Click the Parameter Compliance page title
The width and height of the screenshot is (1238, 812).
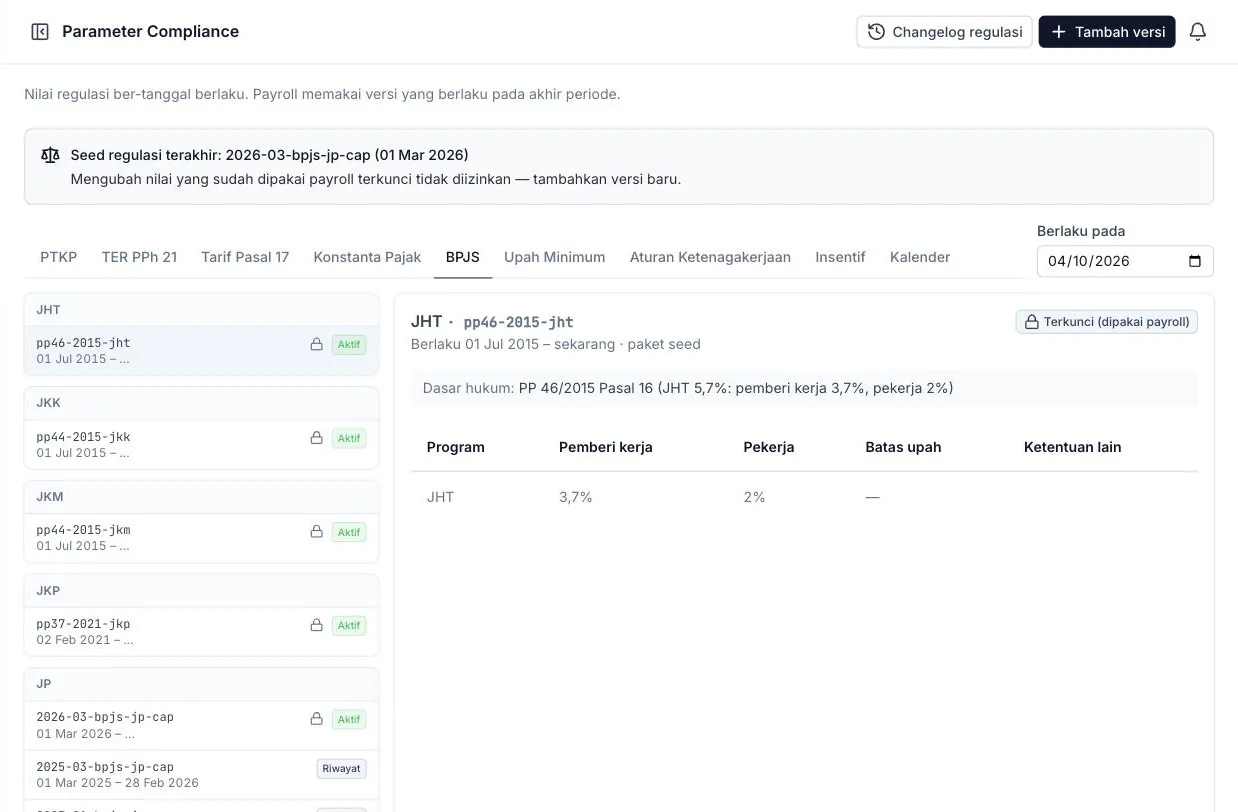pos(150,31)
